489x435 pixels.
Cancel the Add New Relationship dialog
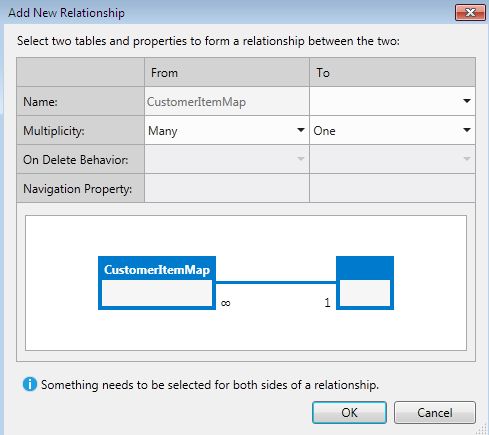point(435,413)
